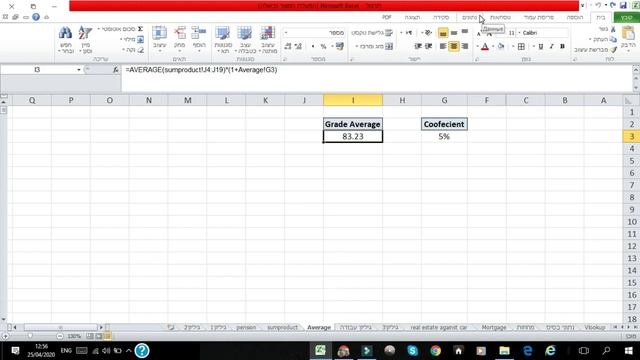Viewport: 640px width, 360px height.
Task: Select the Coofecient header cell
Action: (444, 124)
